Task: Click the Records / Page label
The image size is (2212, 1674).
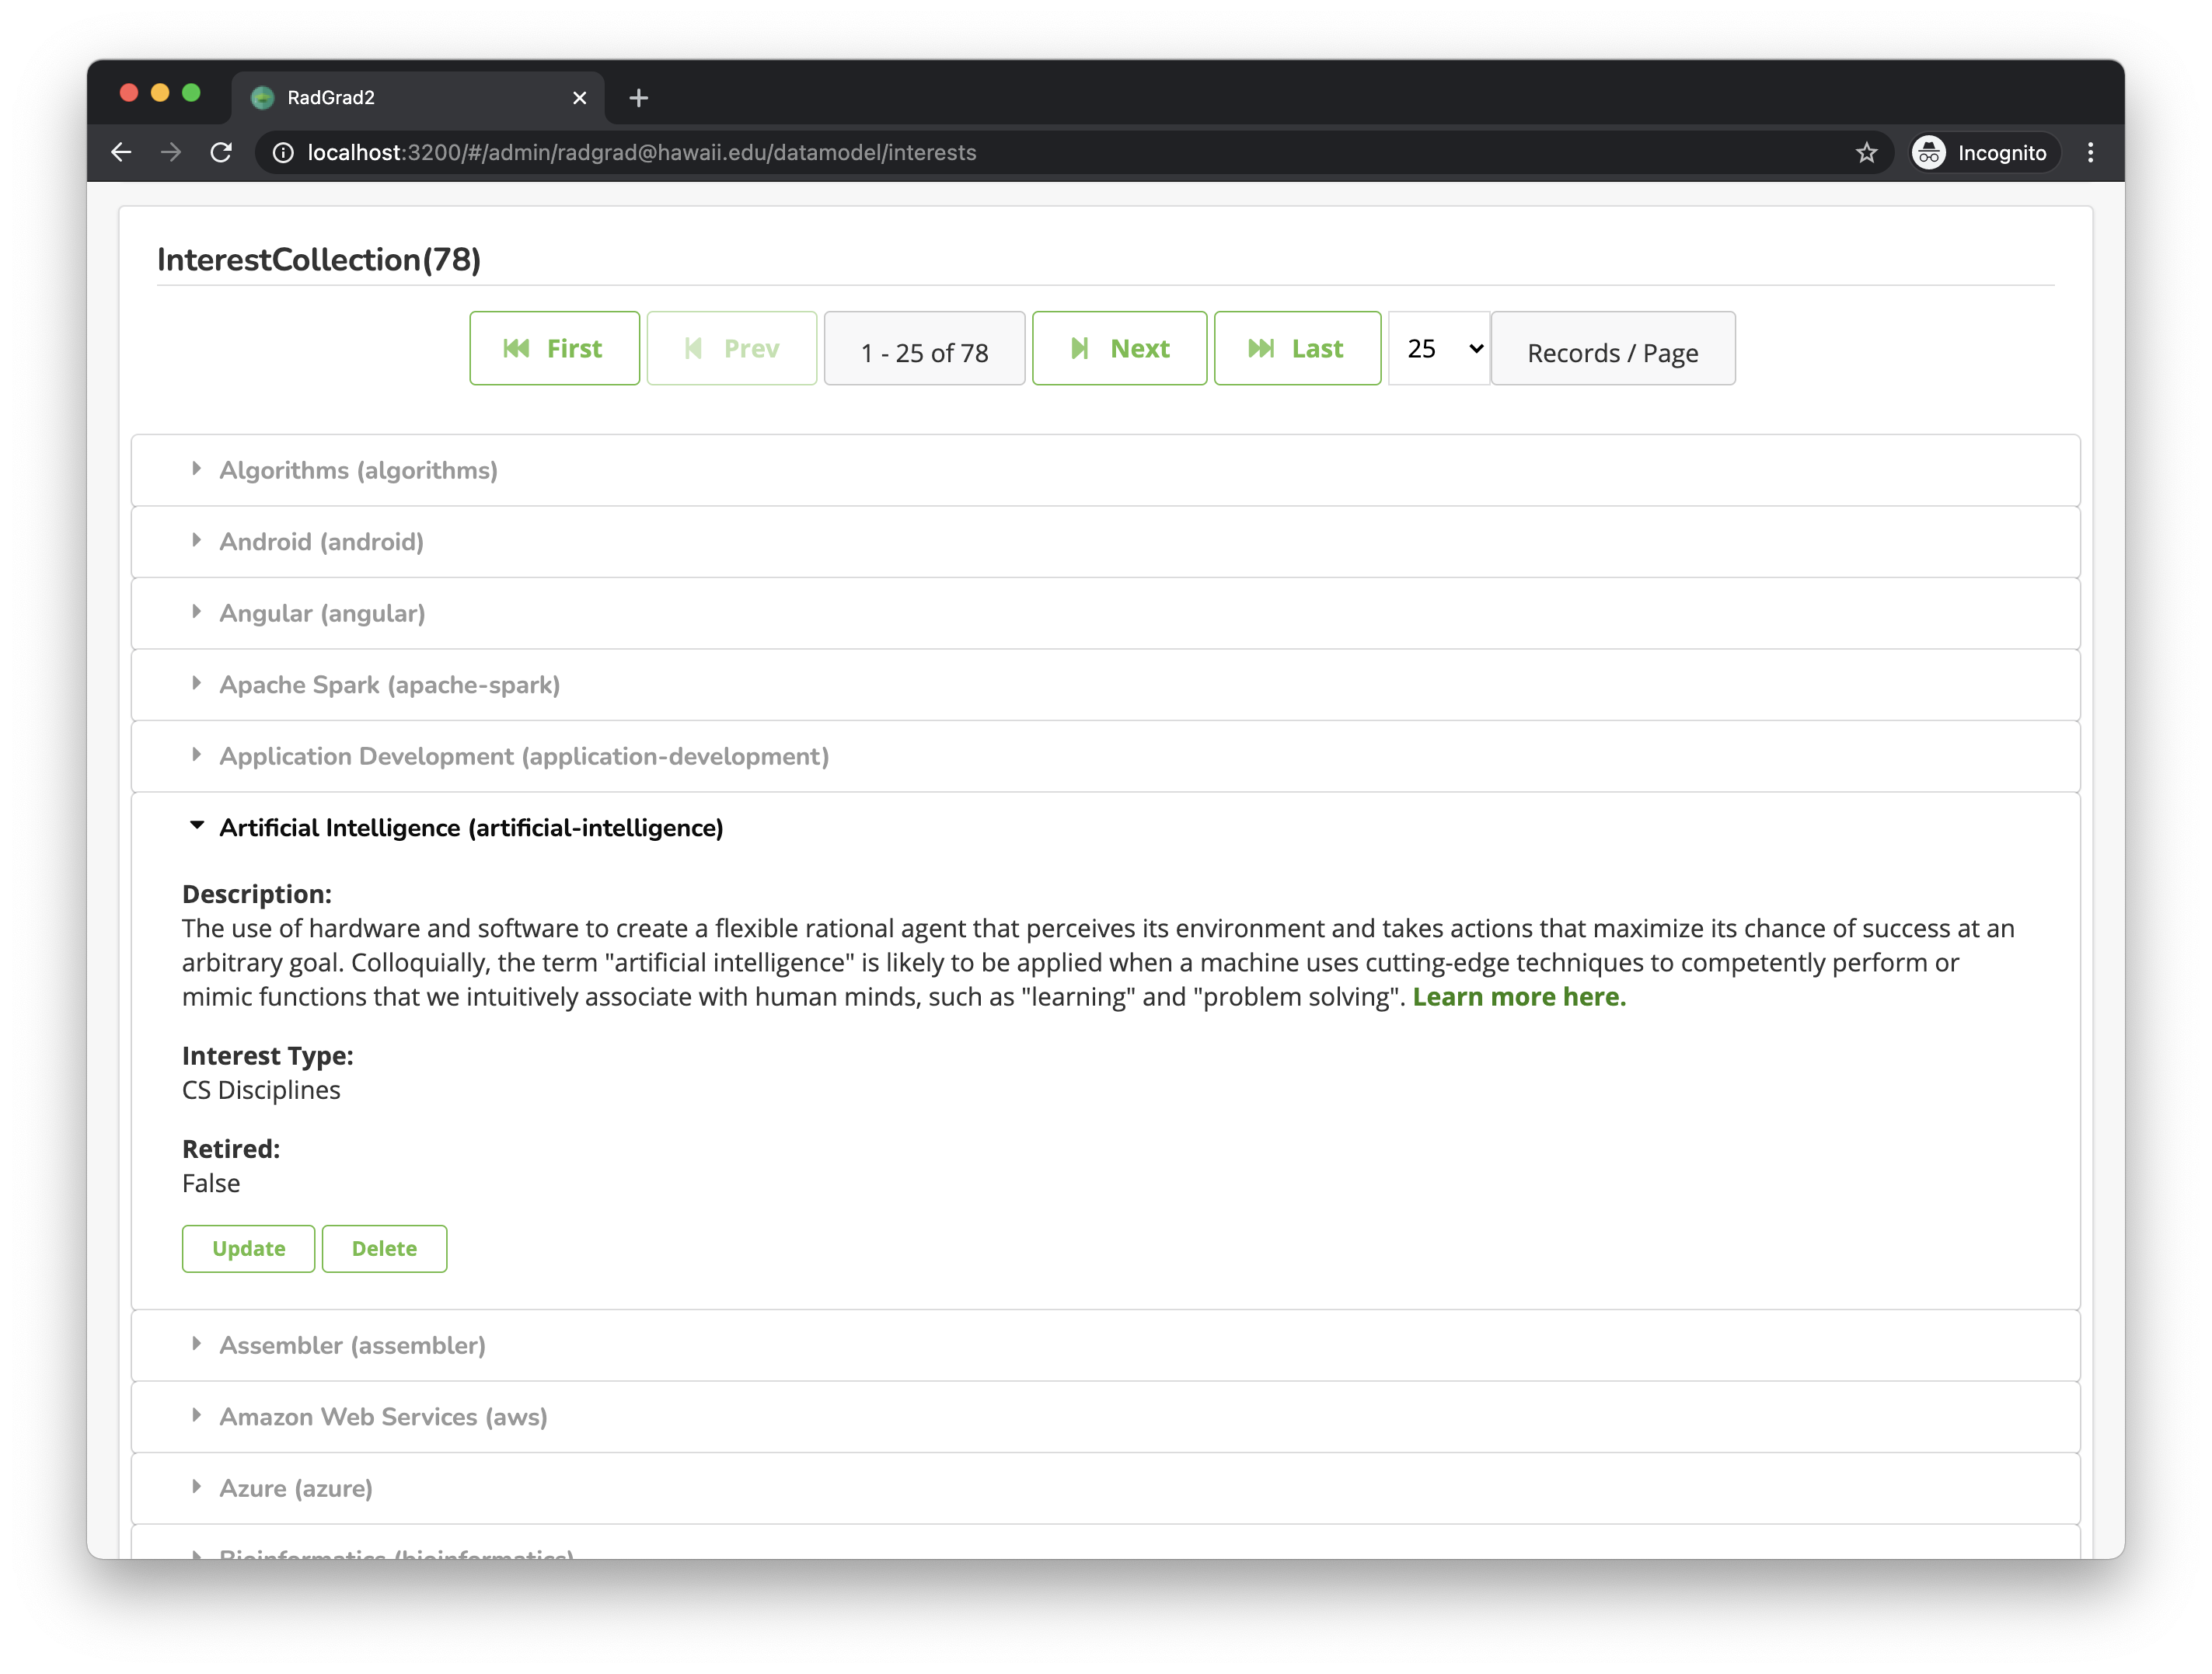Action: point(1612,348)
